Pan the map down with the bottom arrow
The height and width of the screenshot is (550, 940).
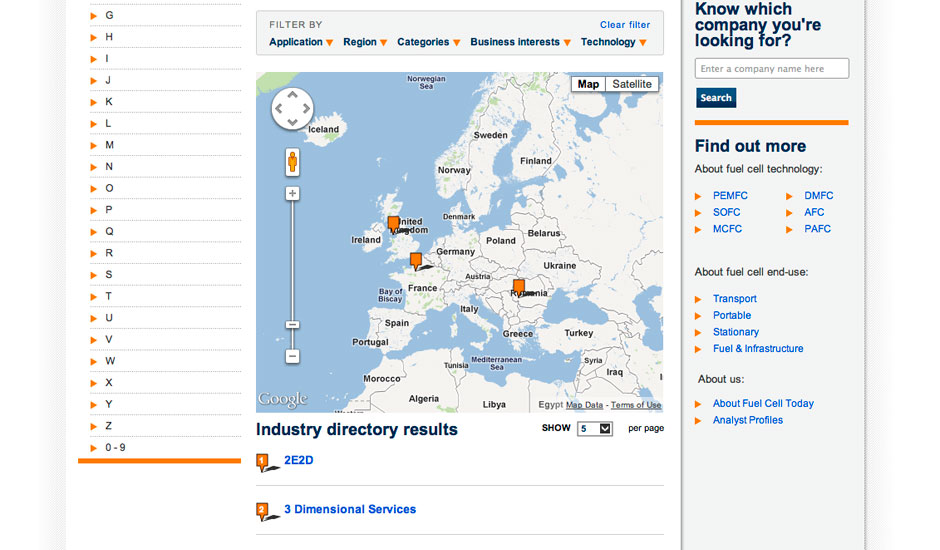pos(292,122)
